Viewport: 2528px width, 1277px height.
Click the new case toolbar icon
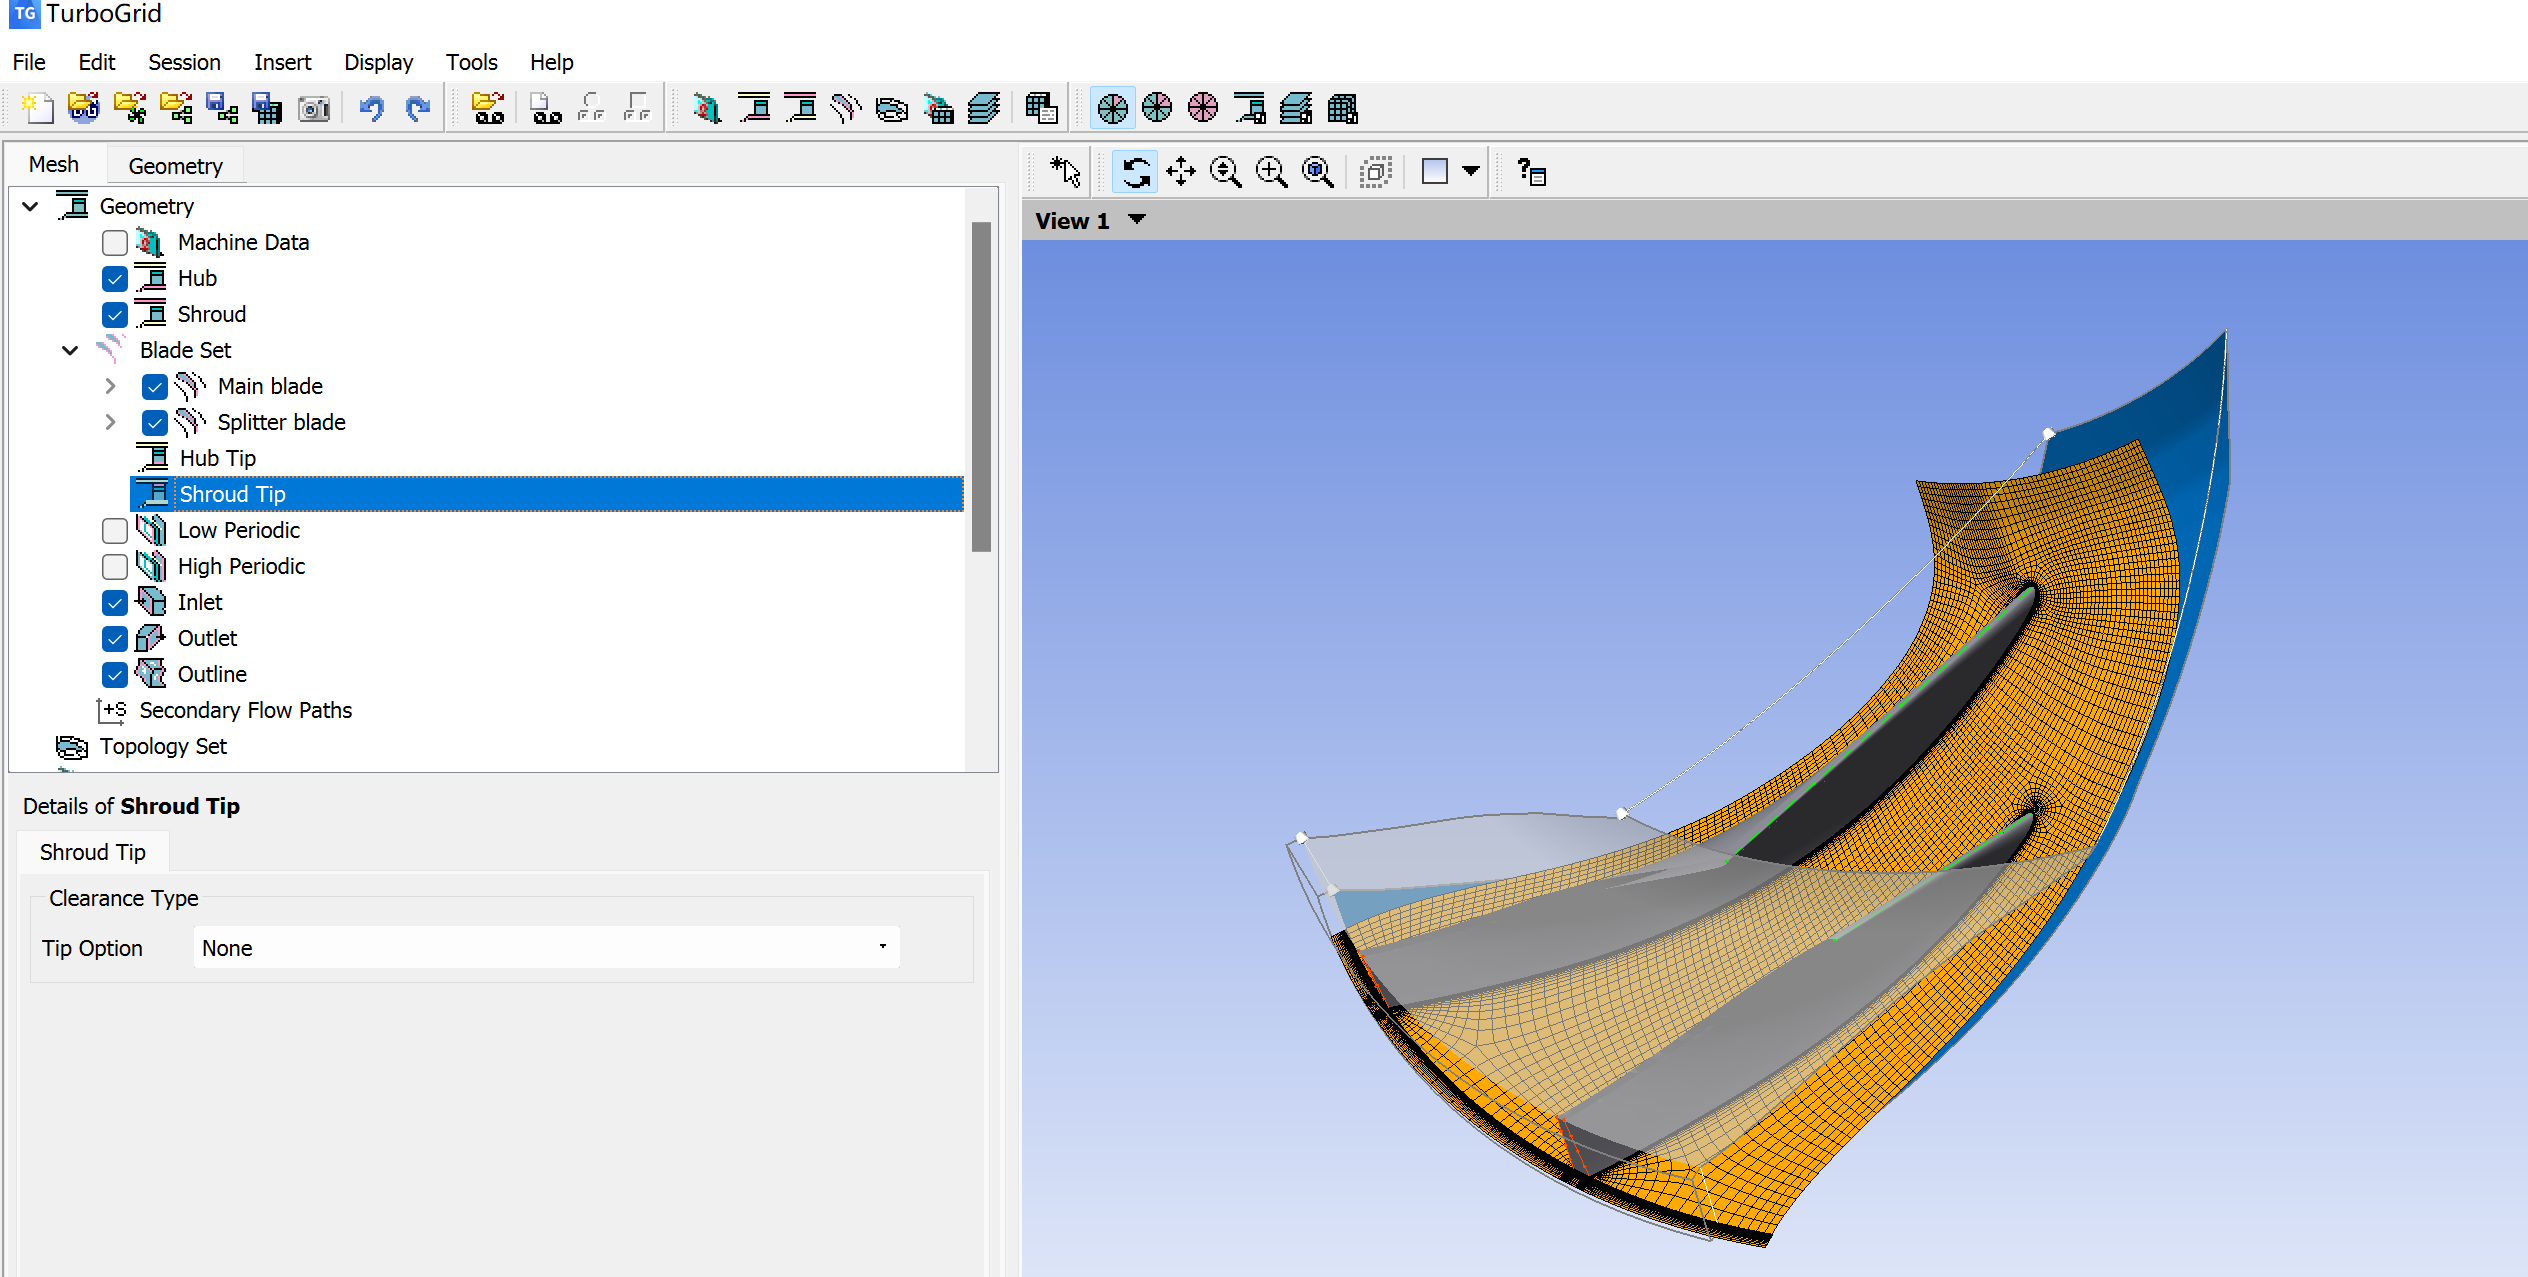click(x=38, y=108)
